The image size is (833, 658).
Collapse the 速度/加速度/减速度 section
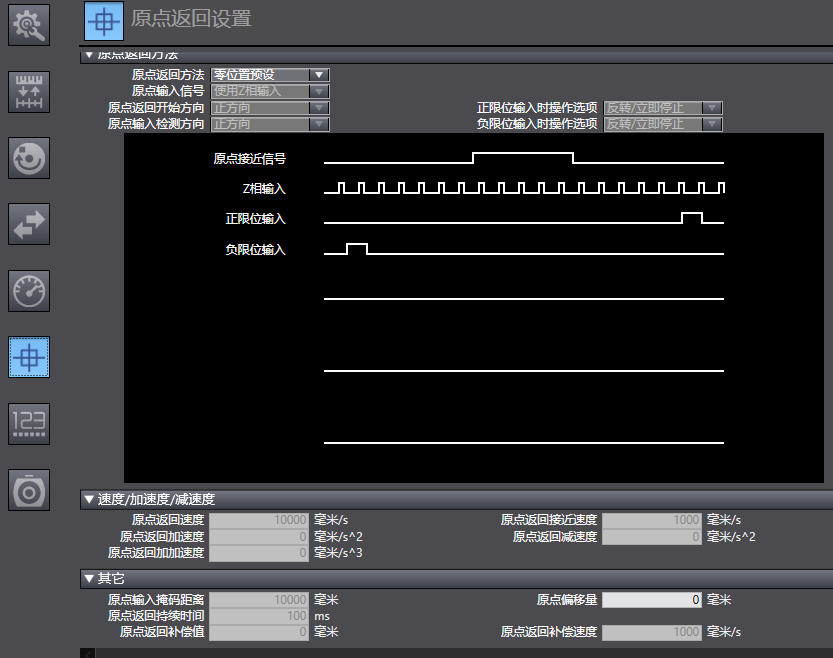tap(89, 499)
